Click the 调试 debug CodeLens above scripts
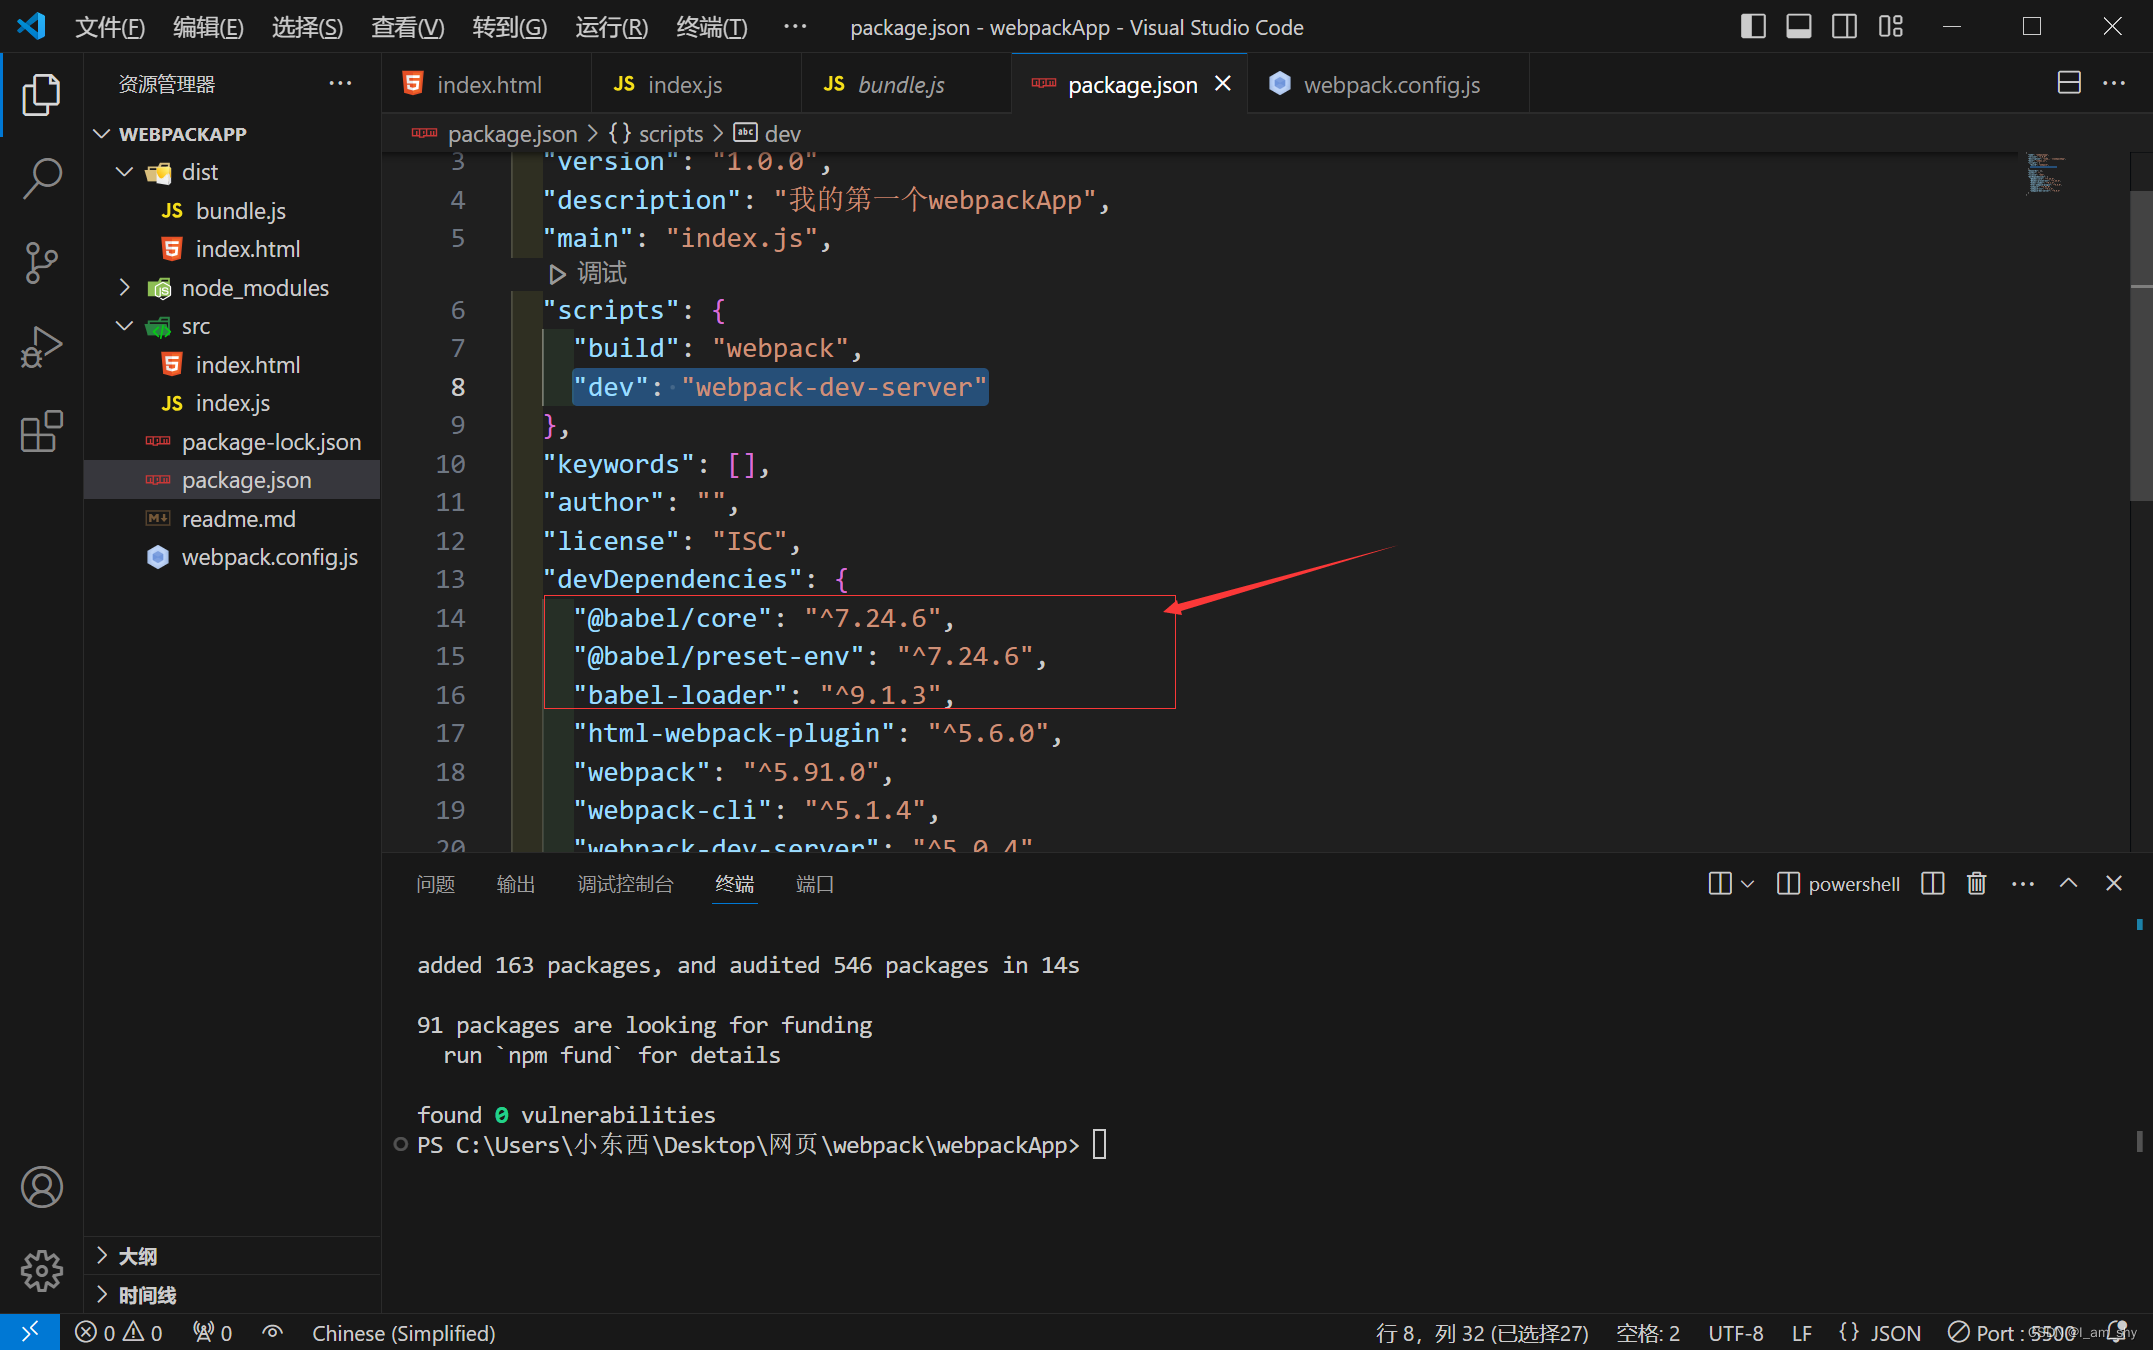This screenshot has height=1350, width=2153. (x=589, y=273)
